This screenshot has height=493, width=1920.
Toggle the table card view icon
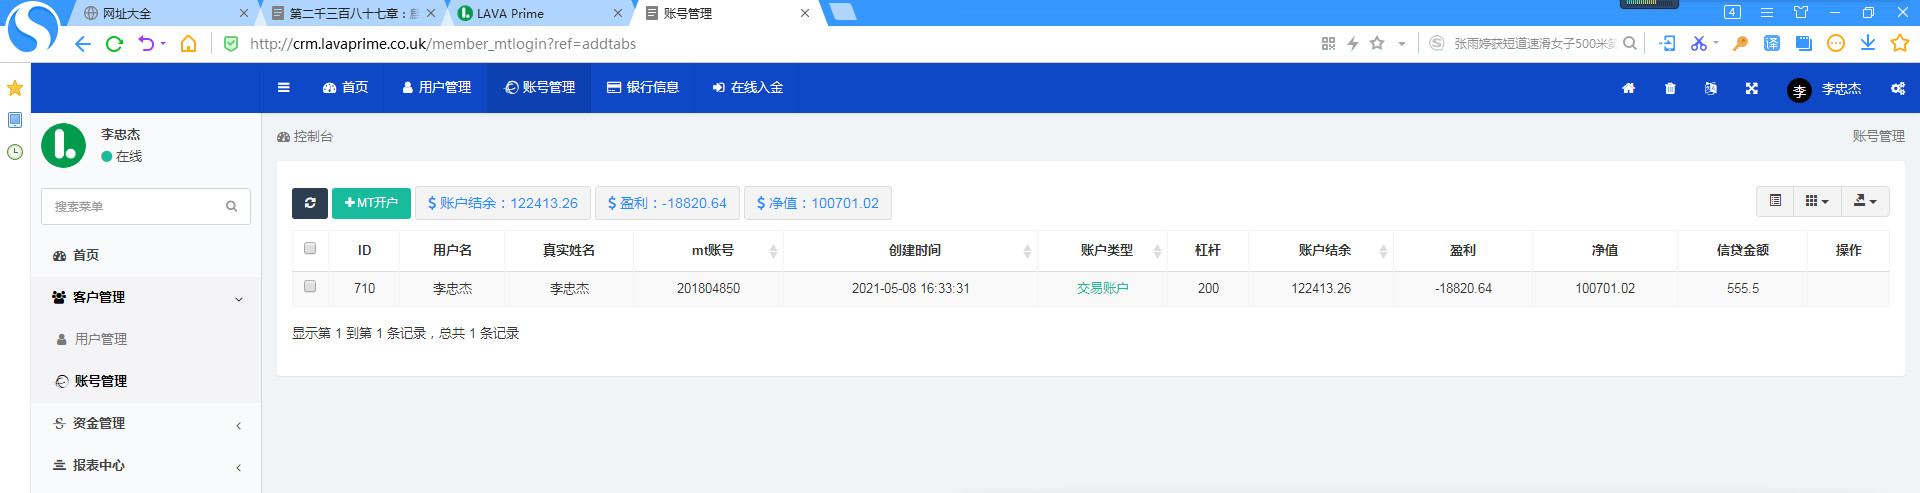tap(1775, 201)
